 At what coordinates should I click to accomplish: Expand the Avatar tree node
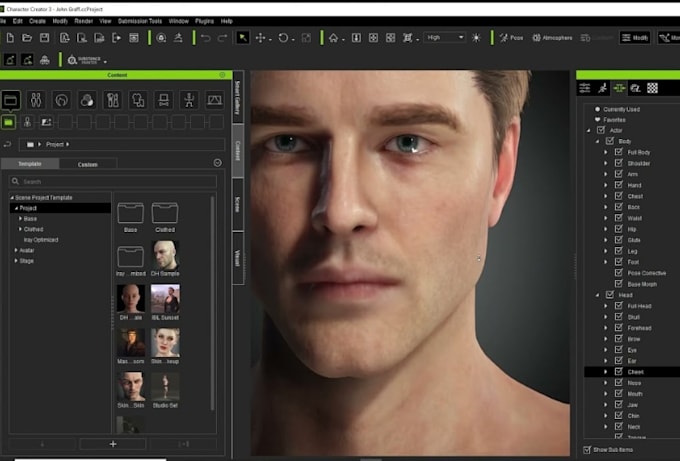click(x=16, y=250)
